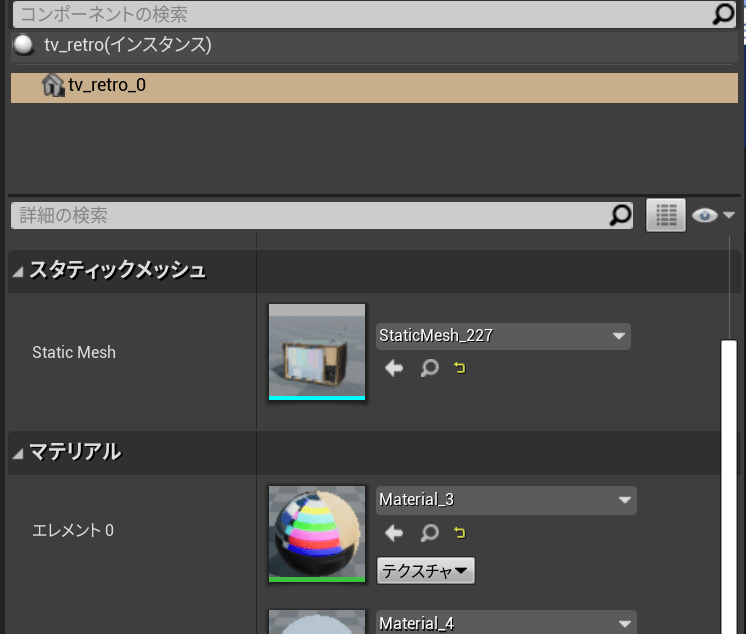Screen dimensions: 746x634
Task: Browse to StaticMesh_227 in Content Browser
Action: click(430, 368)
